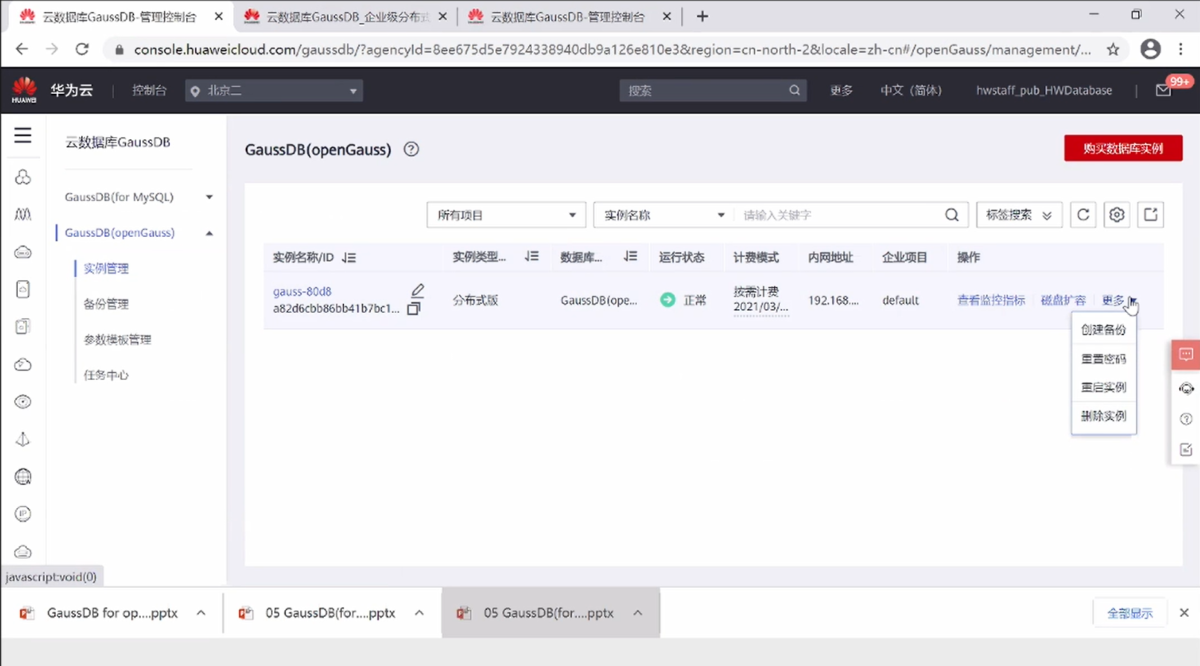Open the 实例名称 search-type dropdown
The width and height of the screenshot is (1200, 666).
tap(663, 215)
